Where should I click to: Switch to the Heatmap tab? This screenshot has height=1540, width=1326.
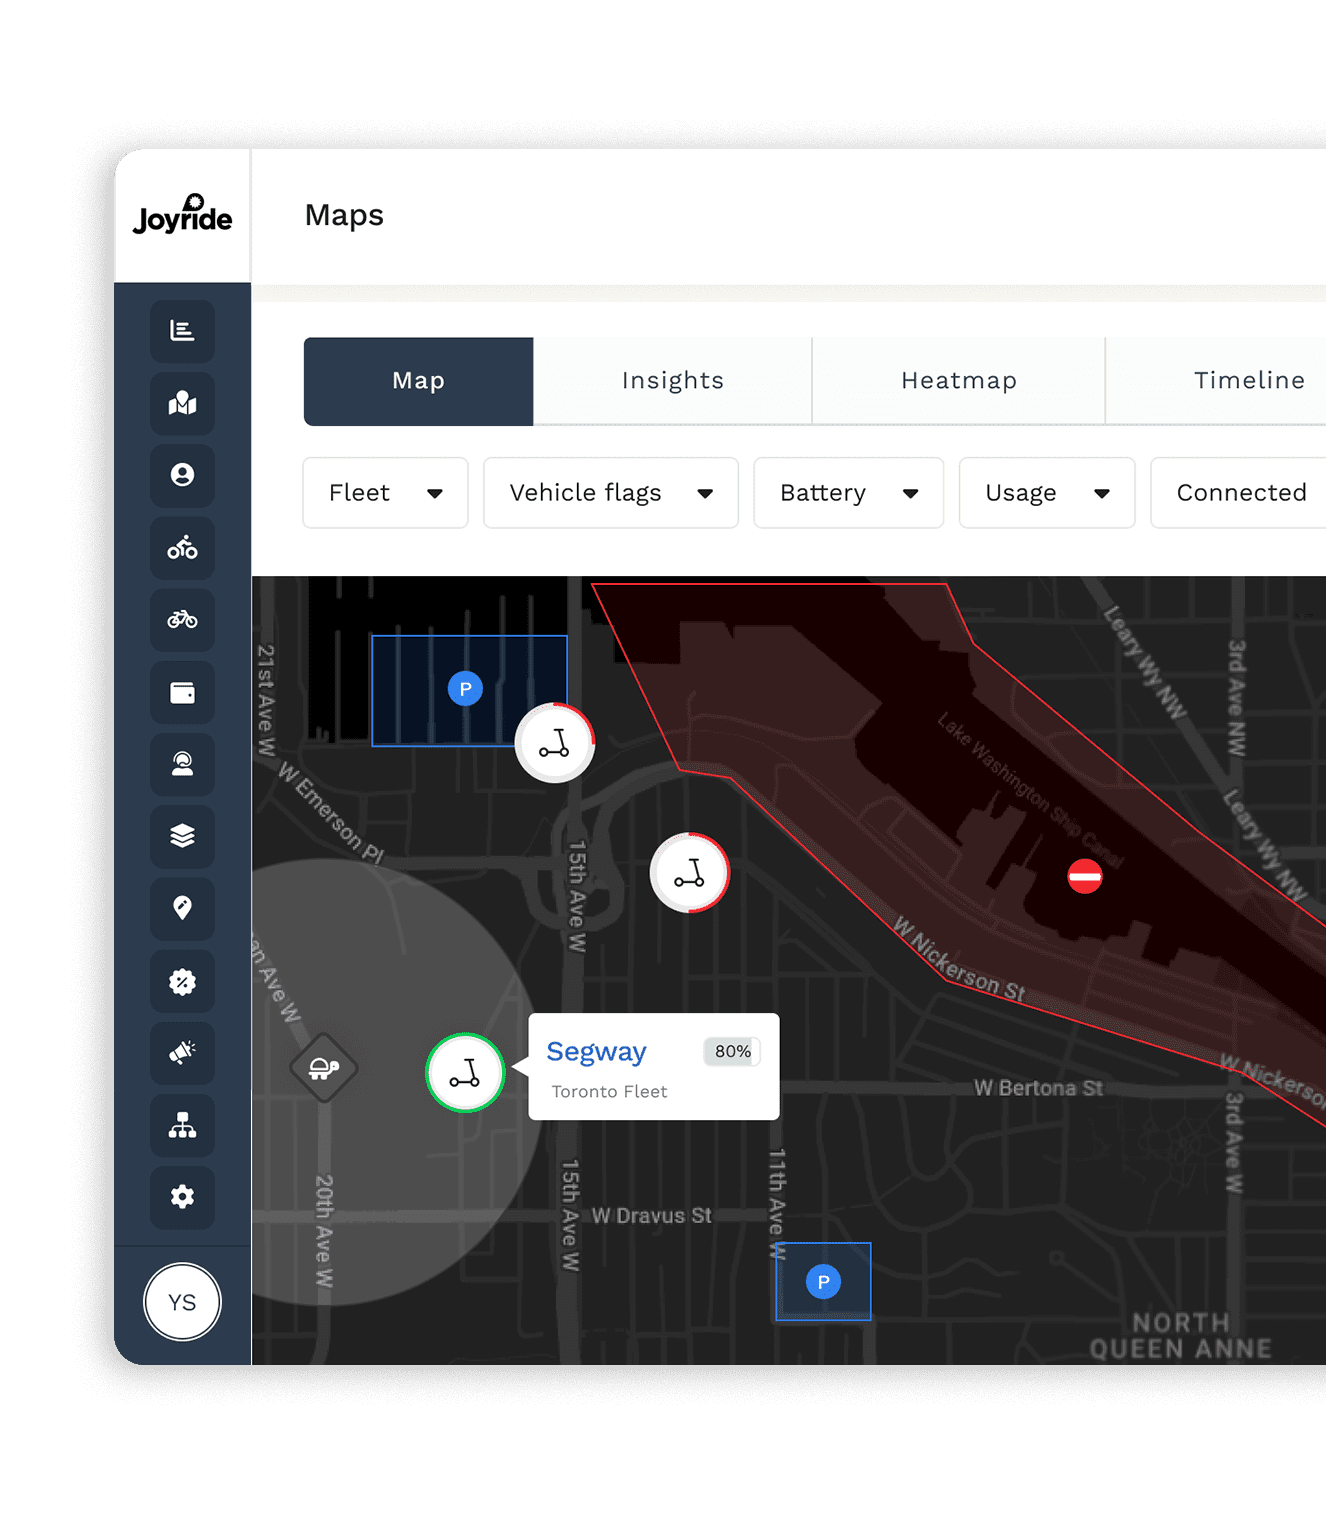point(958,381)
